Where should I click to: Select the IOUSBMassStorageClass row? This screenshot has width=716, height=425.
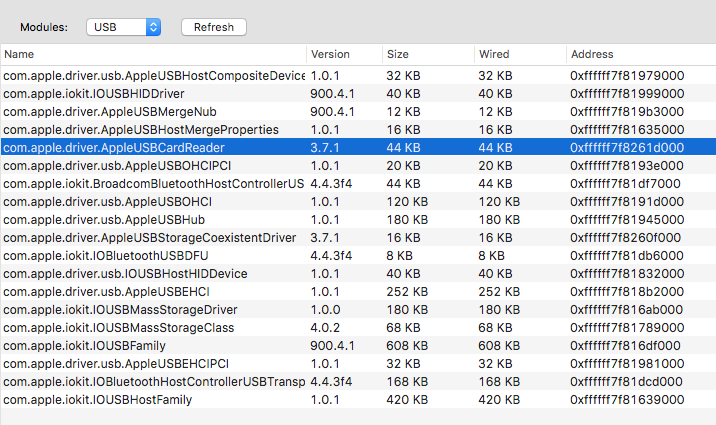[358, 328]
